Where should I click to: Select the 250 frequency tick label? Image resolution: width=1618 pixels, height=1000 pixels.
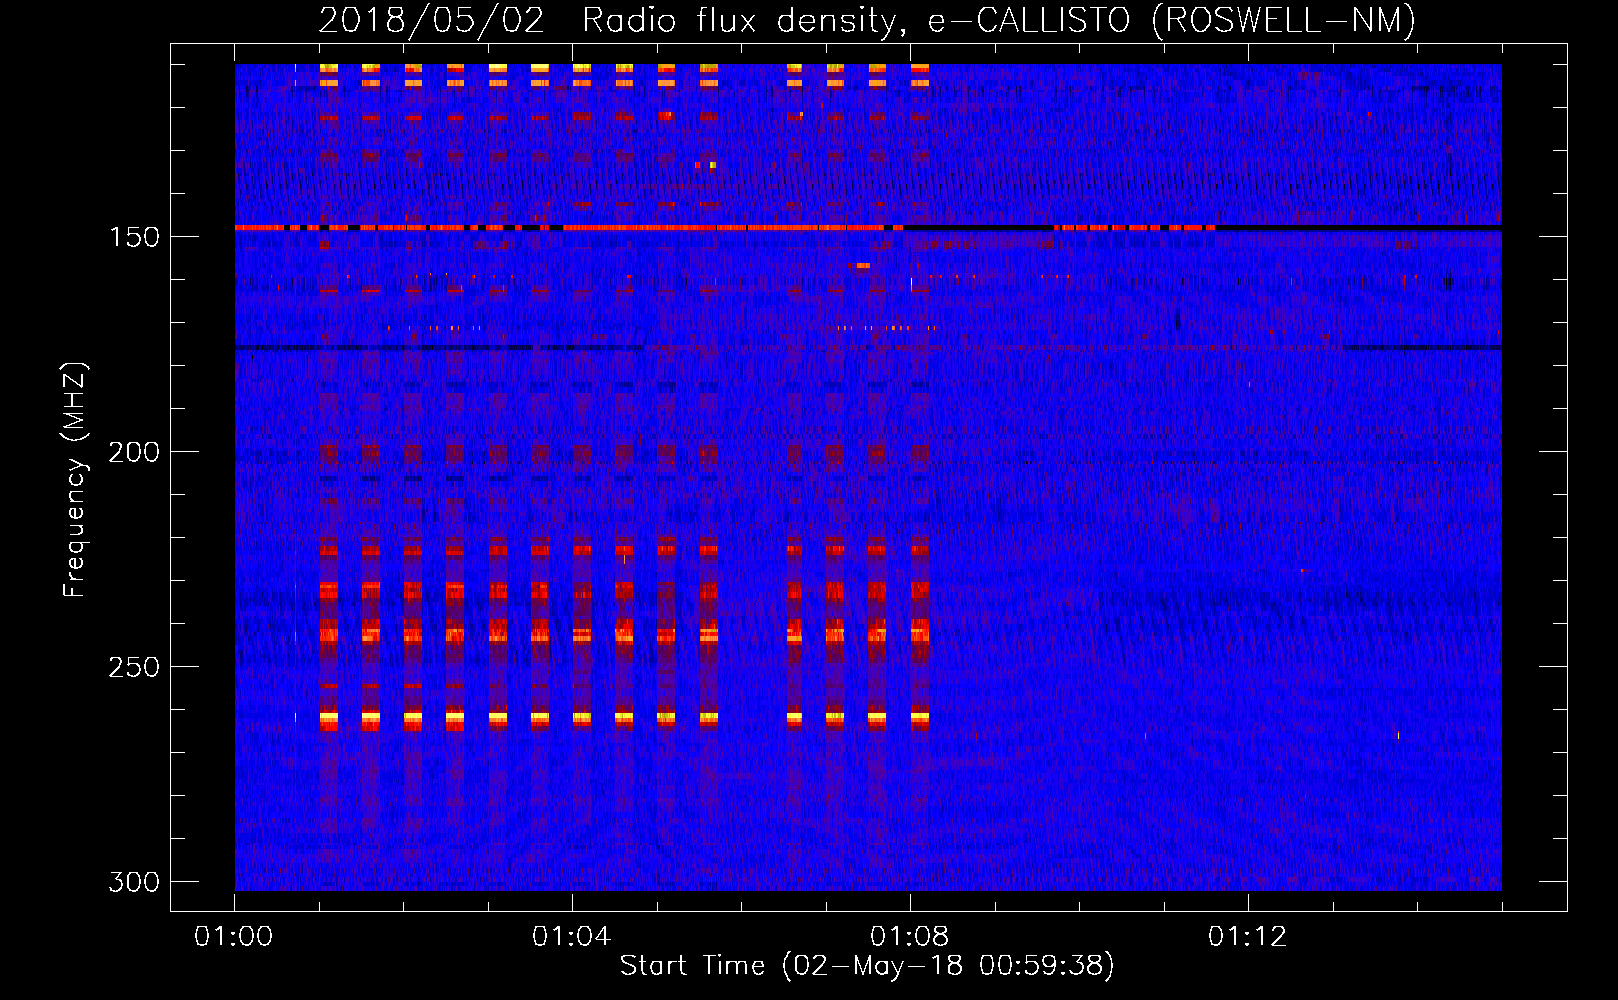coord(133,667)
